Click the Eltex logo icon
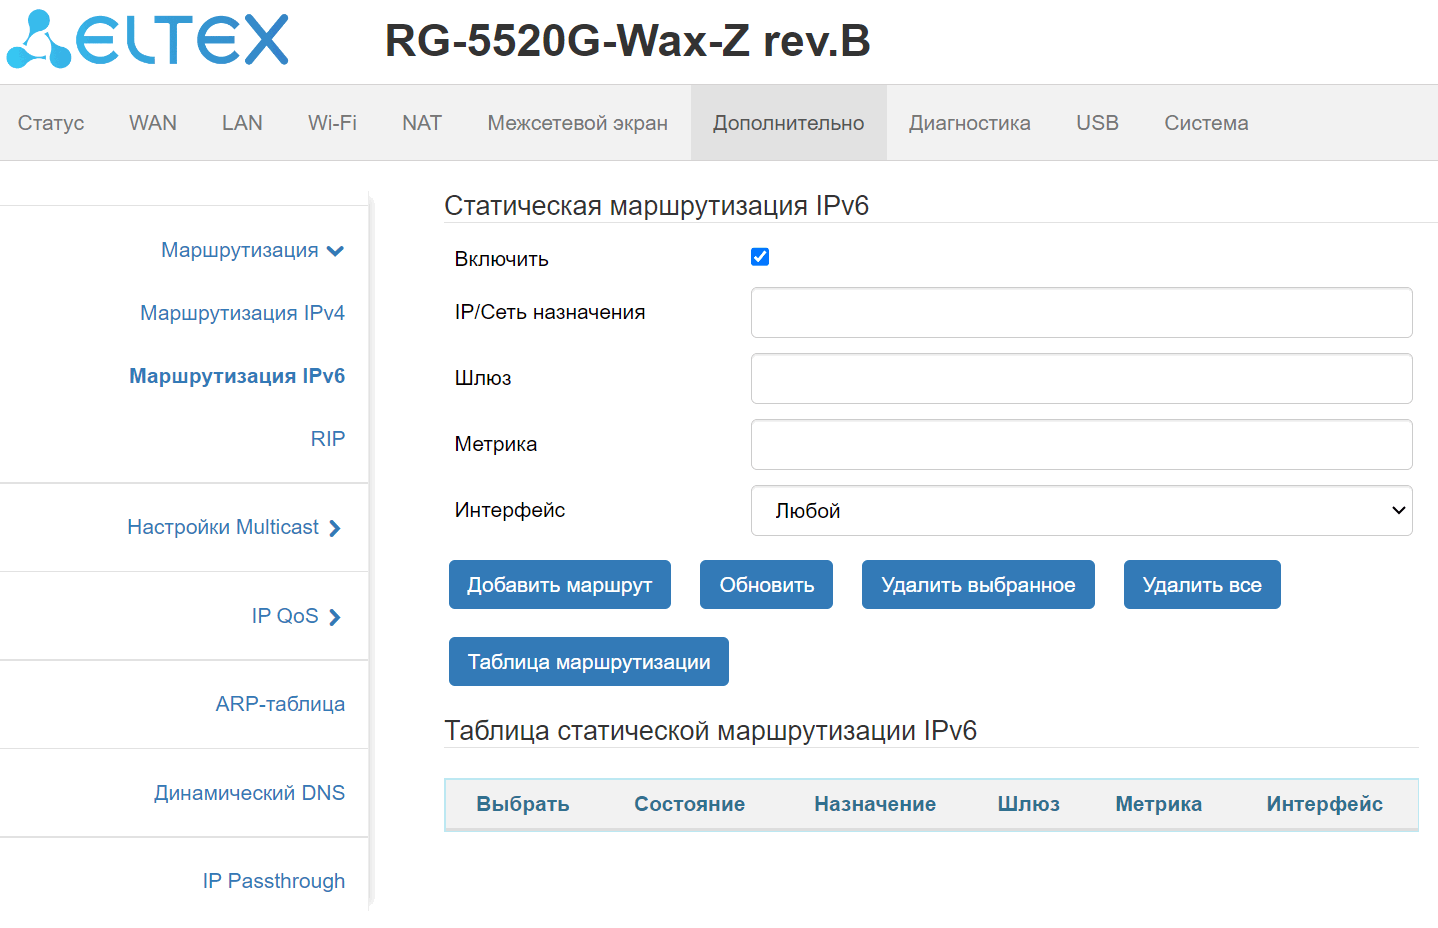 40,40
